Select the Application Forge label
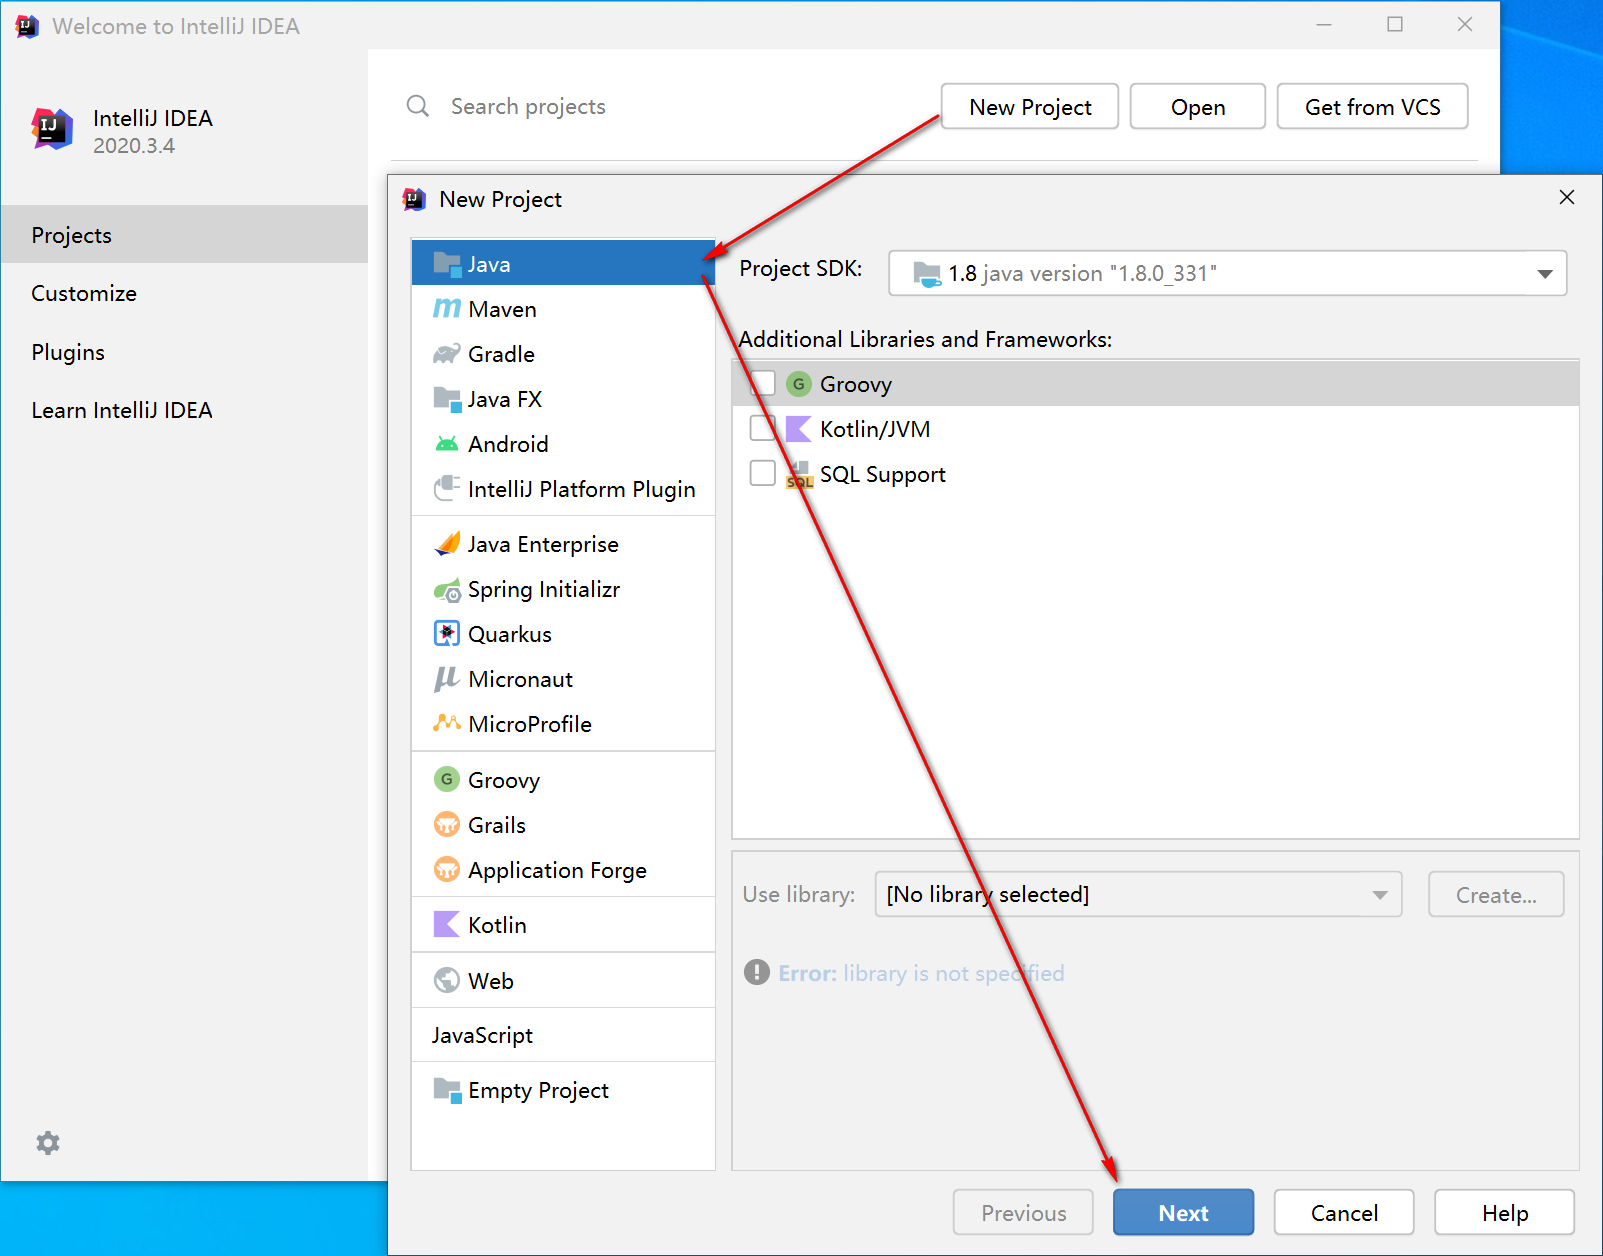Screen dimensions: 1603x1256 [x=557, y=870]
